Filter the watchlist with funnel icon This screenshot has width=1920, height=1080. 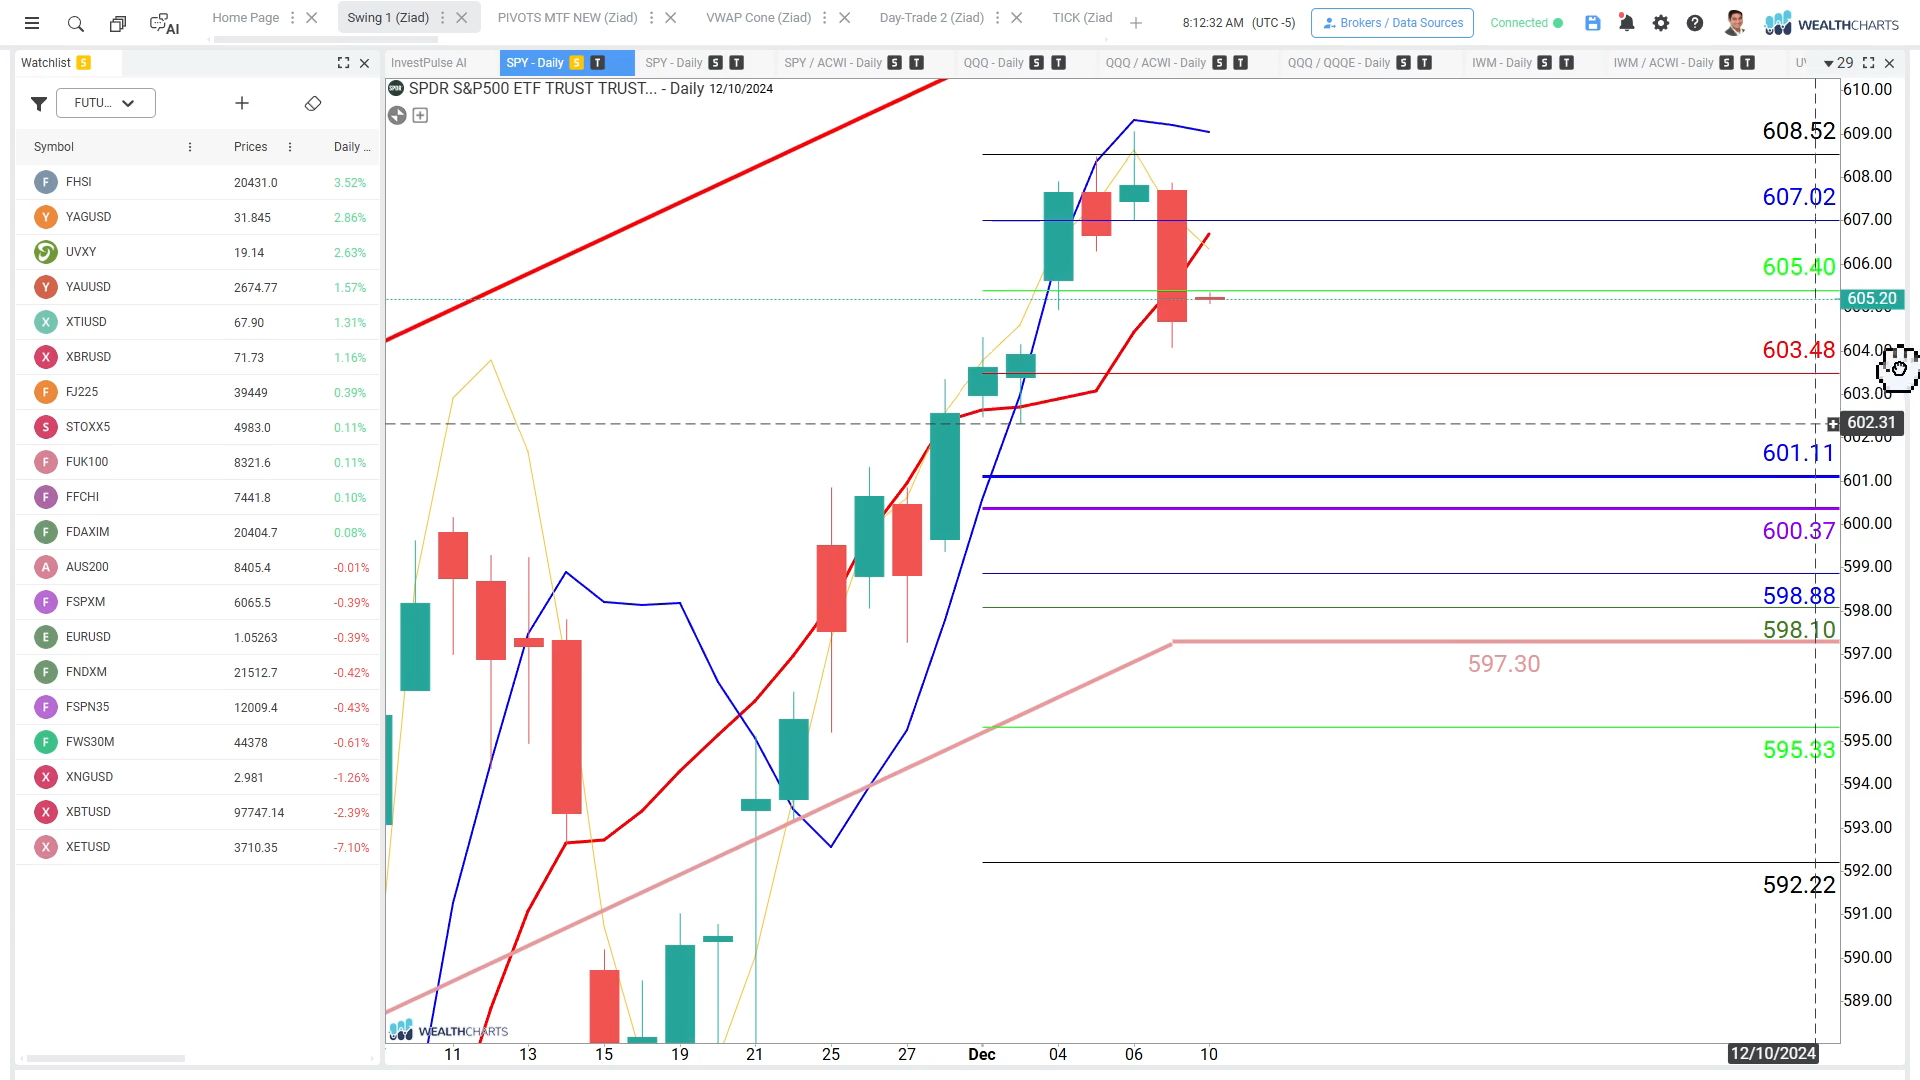(39, 103)
